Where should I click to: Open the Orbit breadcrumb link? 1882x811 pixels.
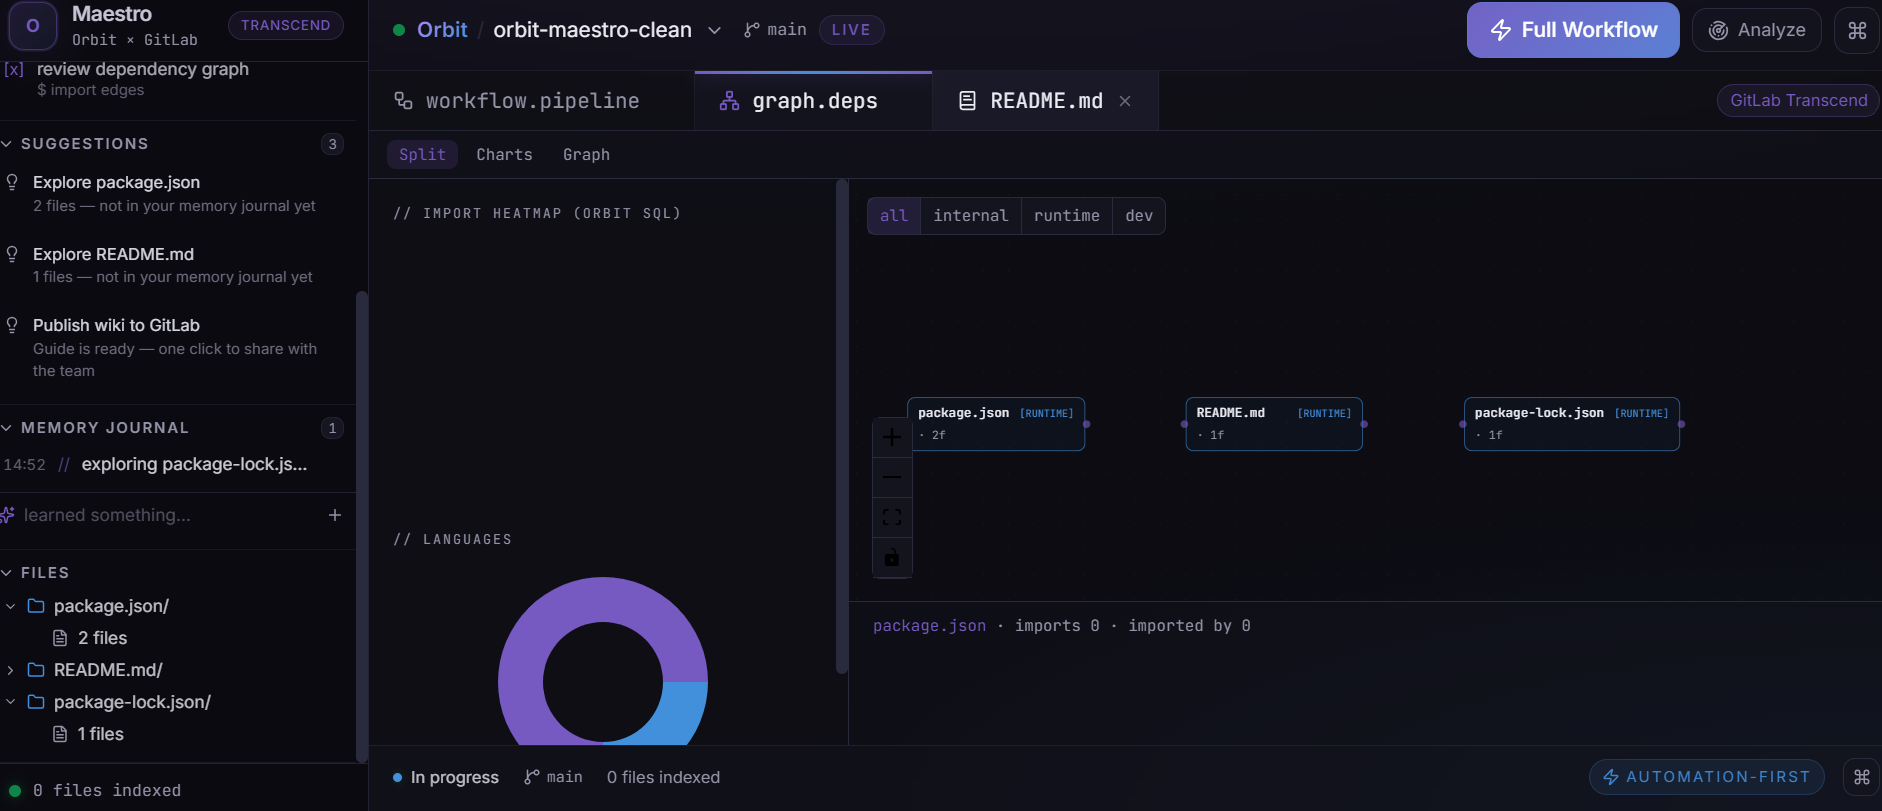click(442, 30)
